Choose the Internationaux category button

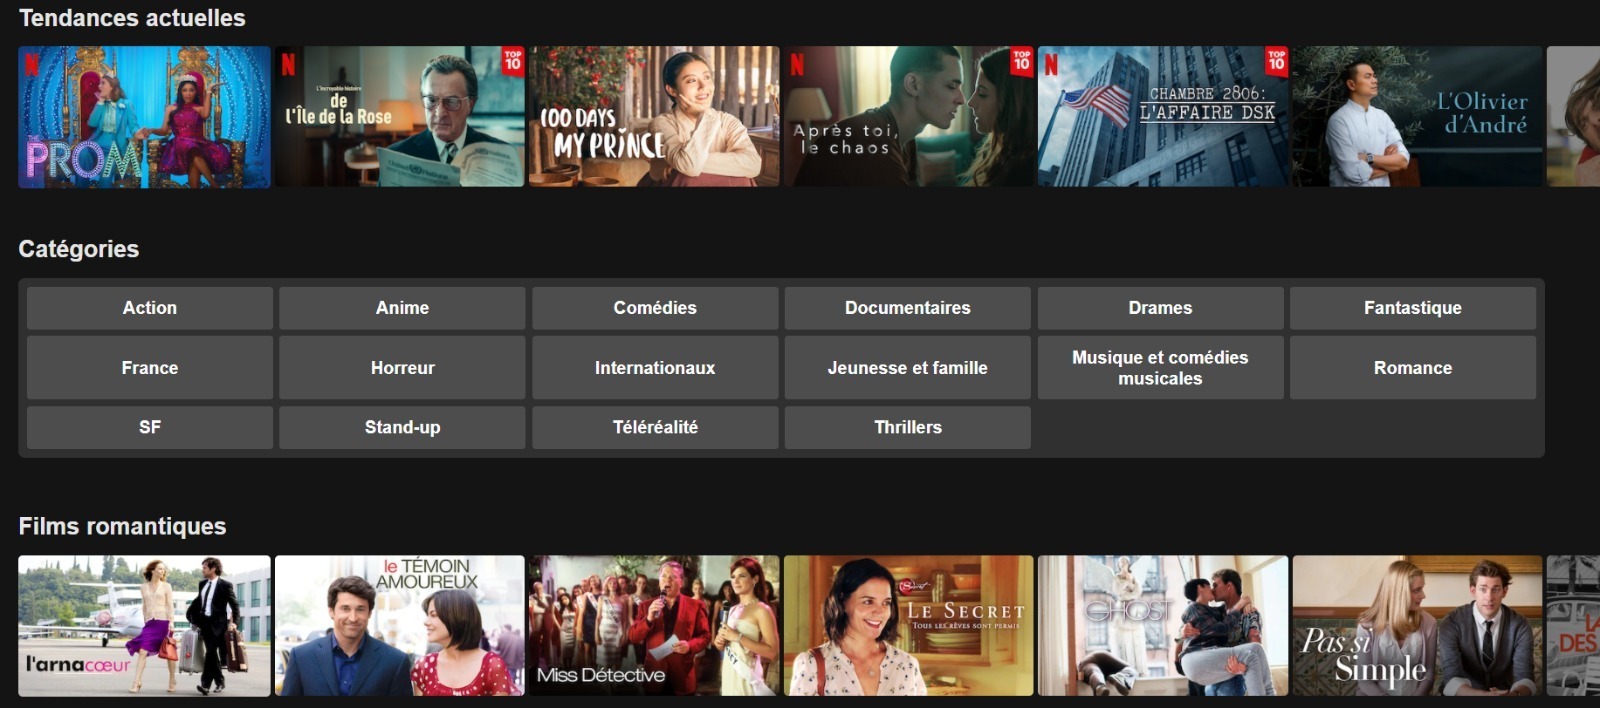[x=655, y=368]
